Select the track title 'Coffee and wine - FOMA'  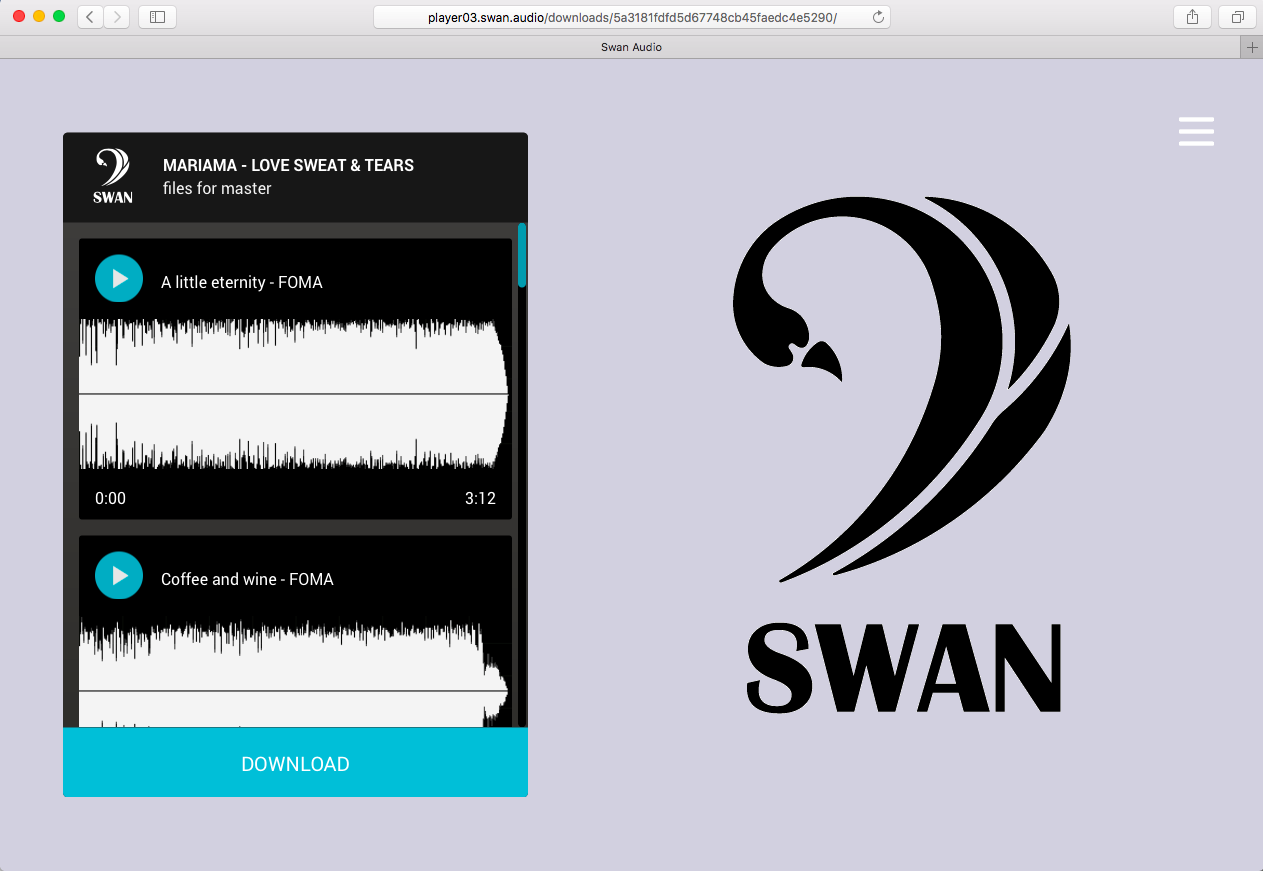point(247,578)
